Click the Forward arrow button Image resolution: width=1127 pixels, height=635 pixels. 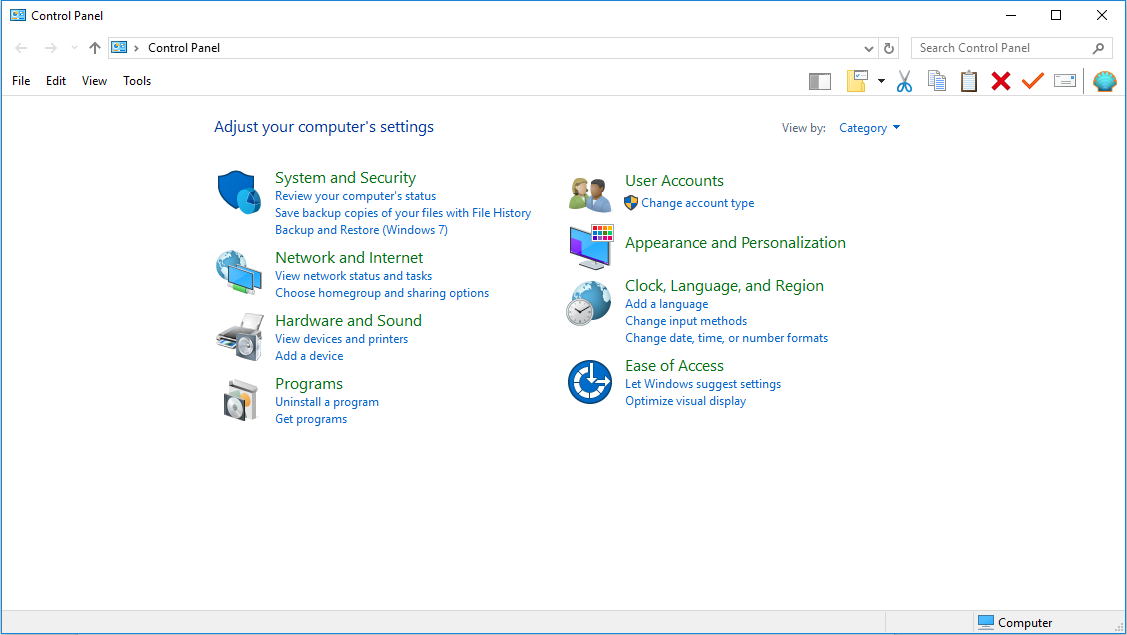click(x=50, y=48)
